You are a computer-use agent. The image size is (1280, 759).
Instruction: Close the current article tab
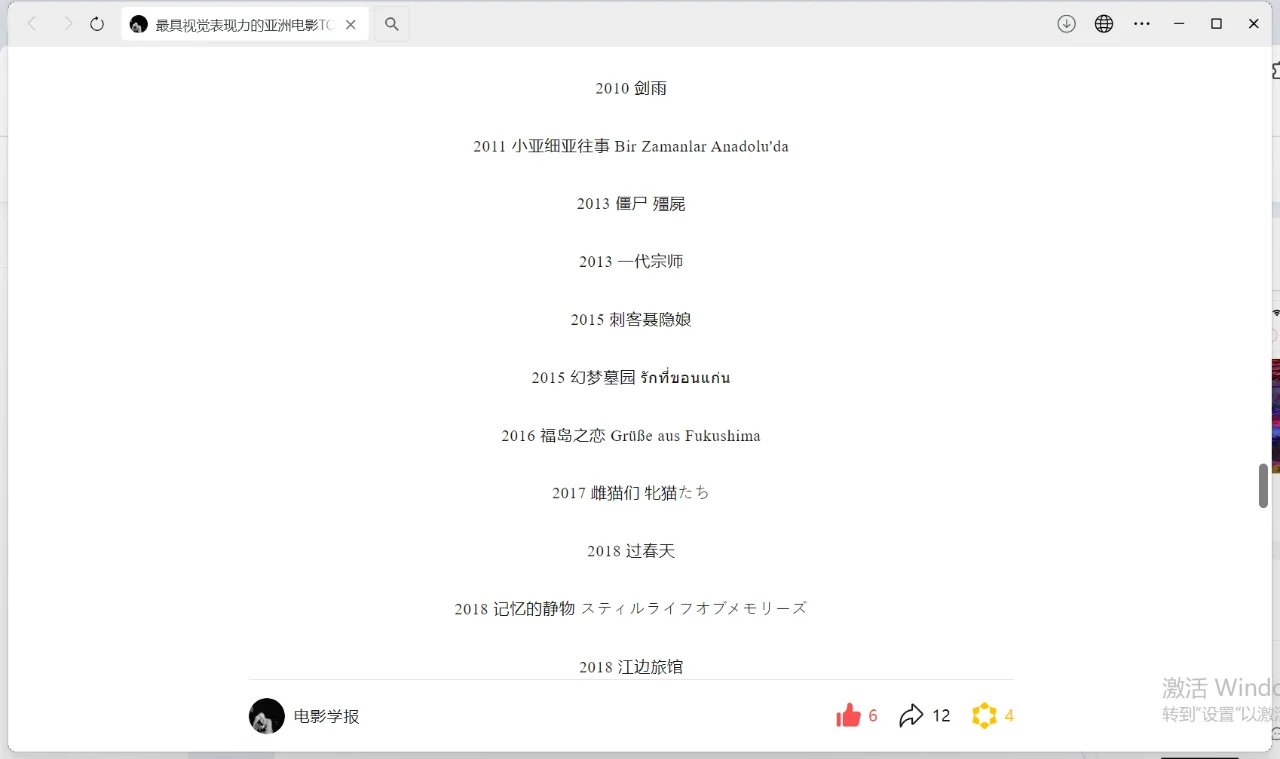[x=349, y=24]
